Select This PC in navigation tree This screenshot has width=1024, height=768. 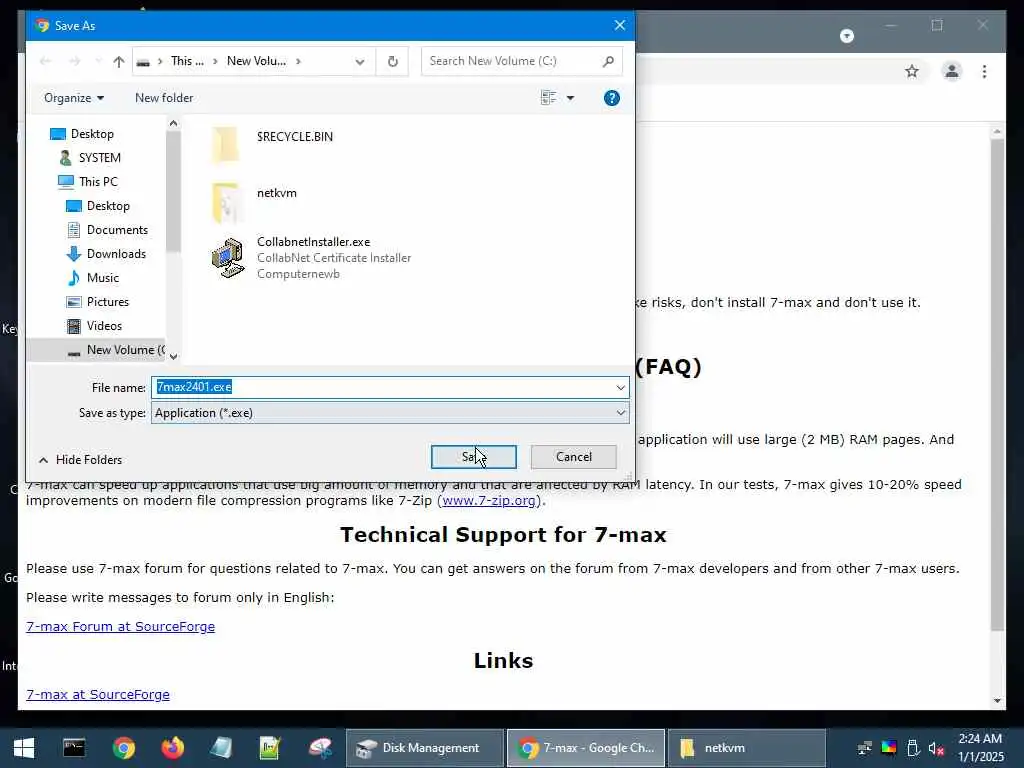(98, 182)
